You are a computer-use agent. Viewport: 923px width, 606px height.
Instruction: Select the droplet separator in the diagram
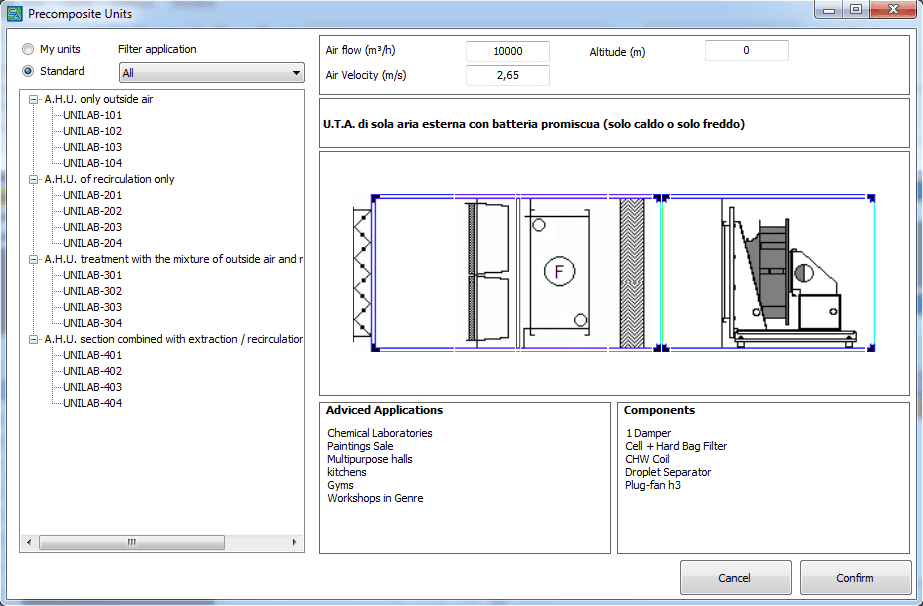click(x=632, y=272)
